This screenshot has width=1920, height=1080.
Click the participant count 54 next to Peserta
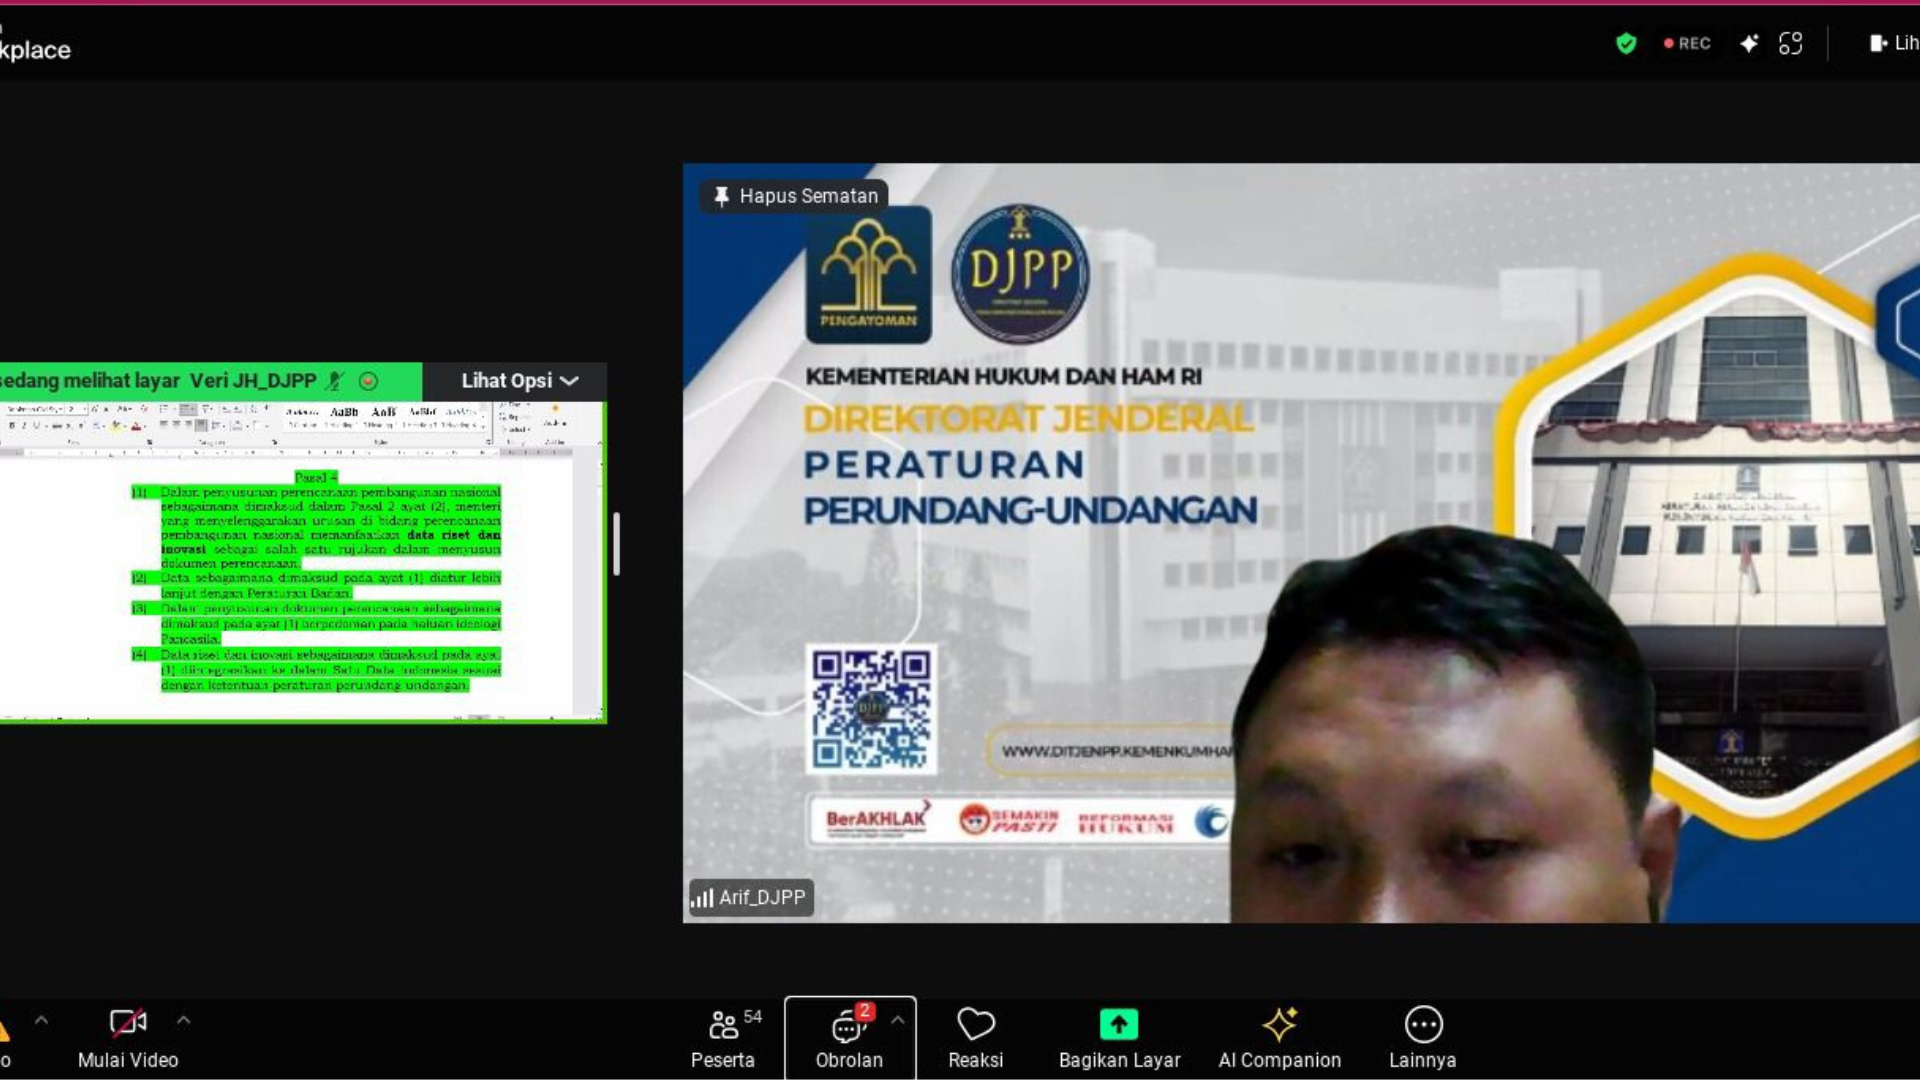753,1017
